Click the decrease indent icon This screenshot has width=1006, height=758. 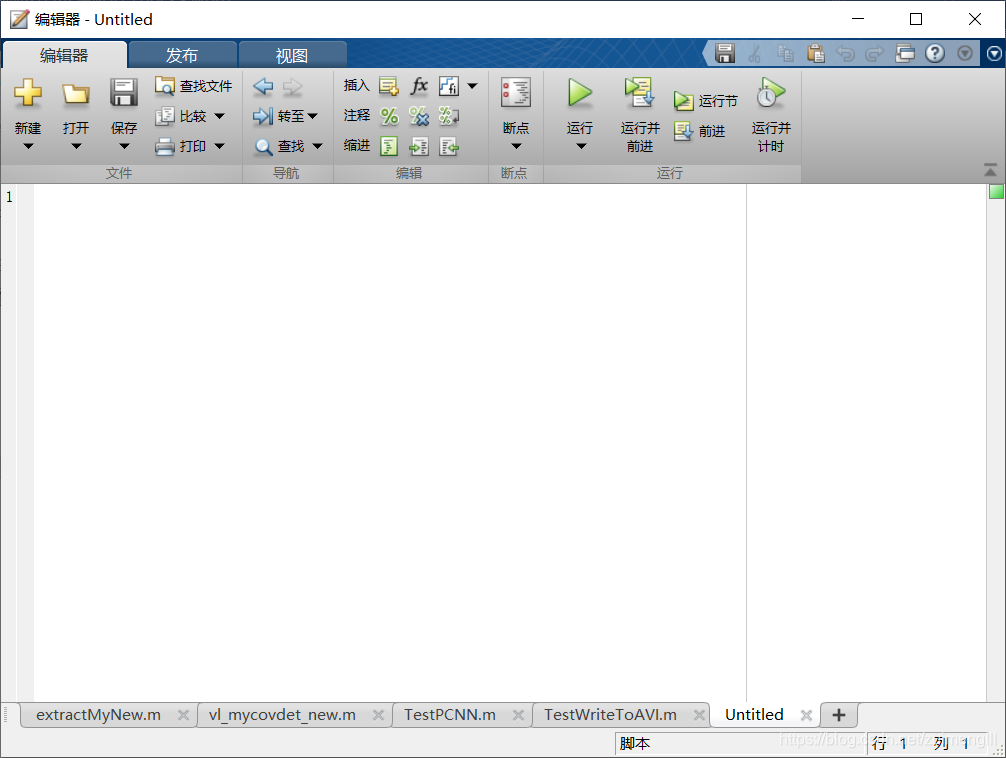click(448, 146)
